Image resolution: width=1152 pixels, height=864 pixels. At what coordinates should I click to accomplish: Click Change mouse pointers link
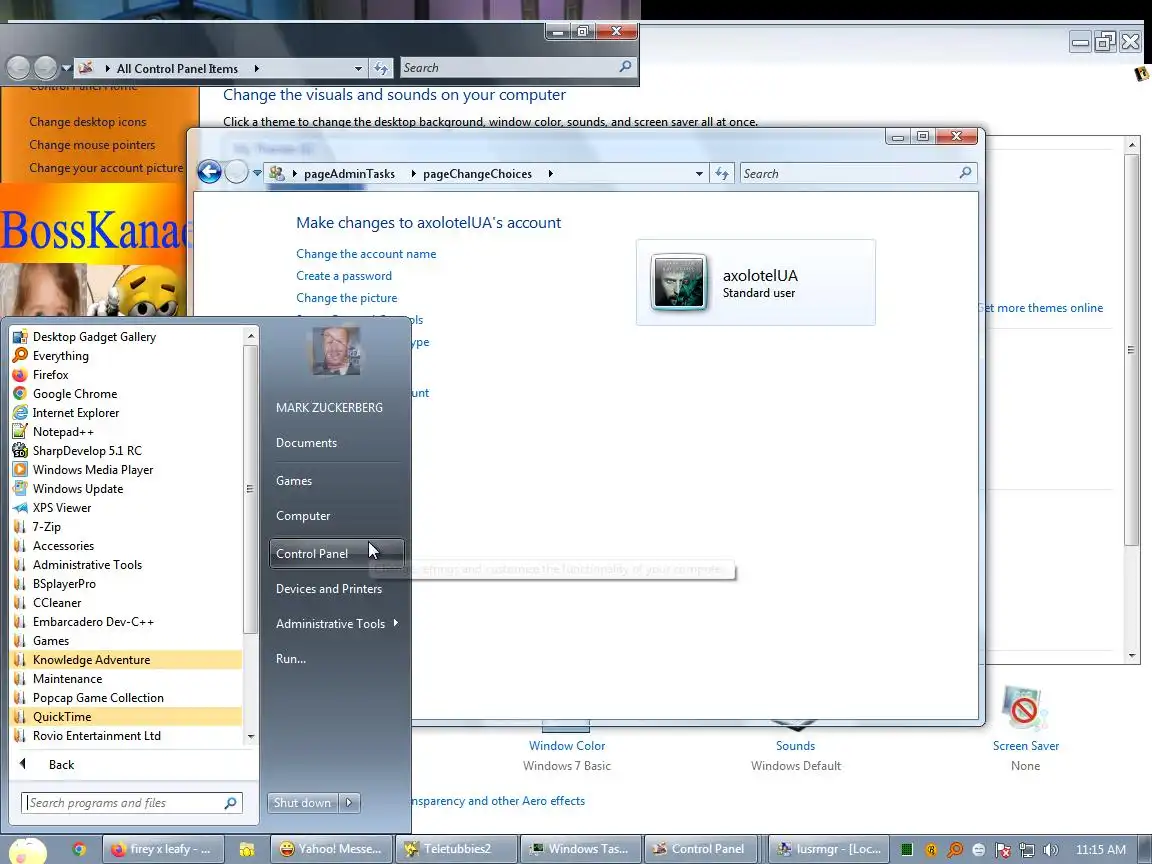[92, 145]
